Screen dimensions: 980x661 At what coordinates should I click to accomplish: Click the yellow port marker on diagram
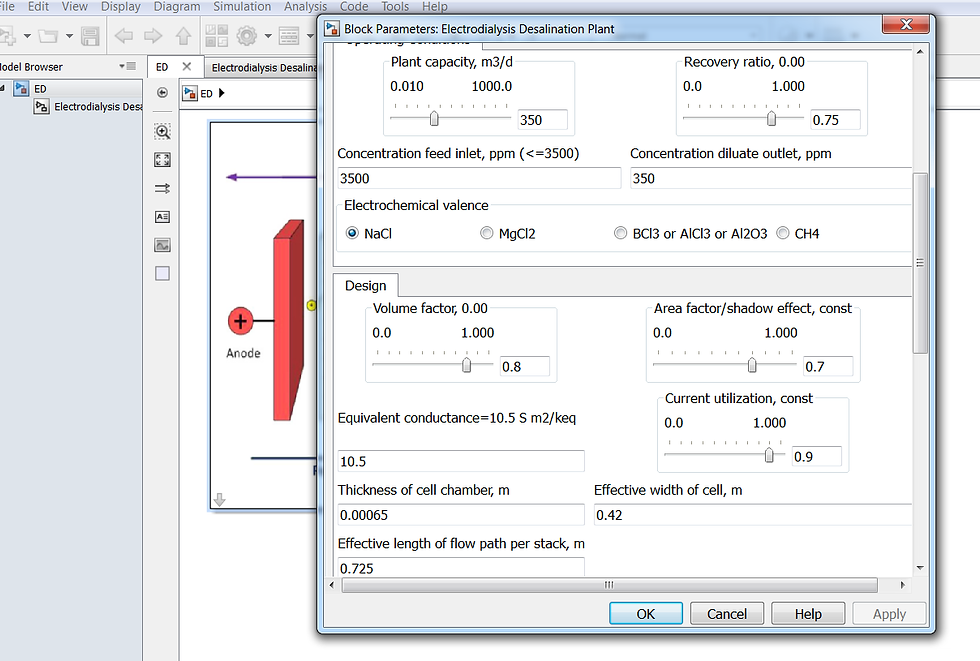[311, 306]
